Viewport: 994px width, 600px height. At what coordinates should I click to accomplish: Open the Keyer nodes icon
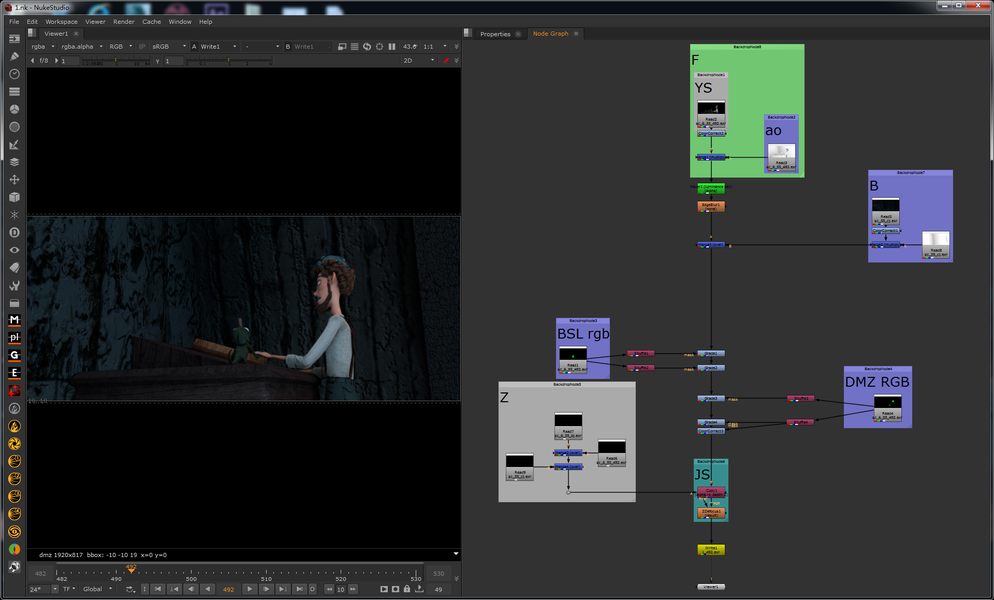coord(14,145)
